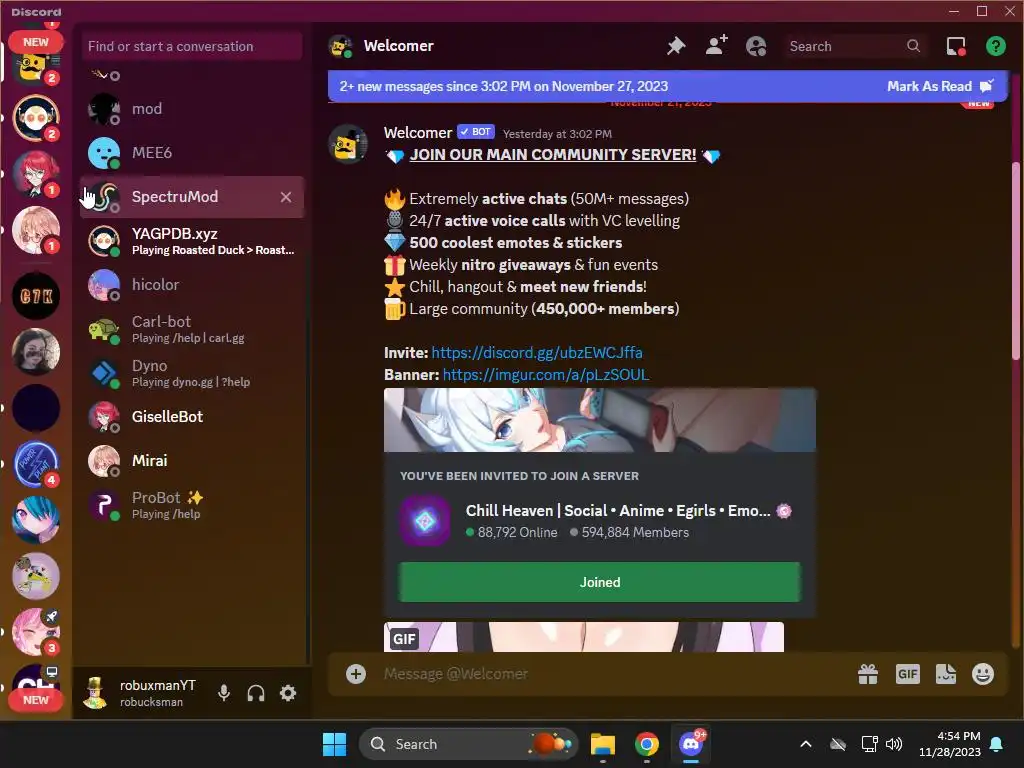Viewport: 1024px width, 768px height.
Task: Click the header Search box
Action: click(x=856, y=46)
